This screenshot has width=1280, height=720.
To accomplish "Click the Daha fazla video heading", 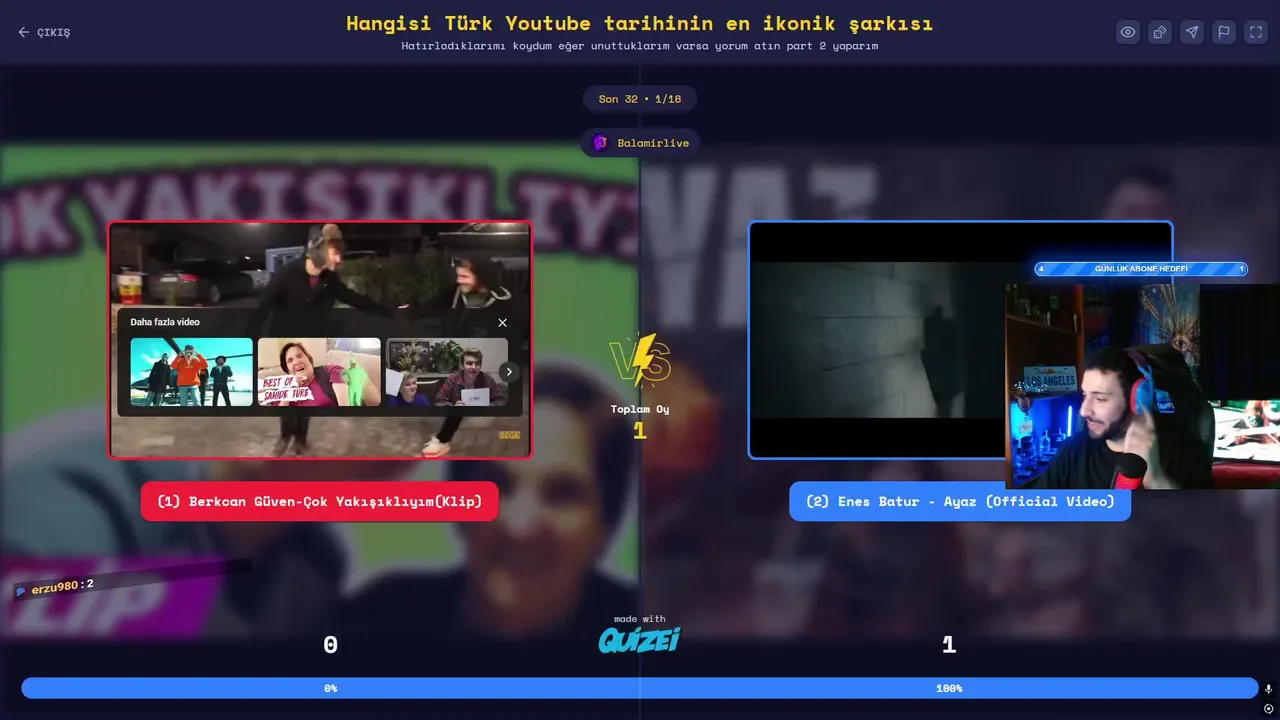I will coord(165,322).
